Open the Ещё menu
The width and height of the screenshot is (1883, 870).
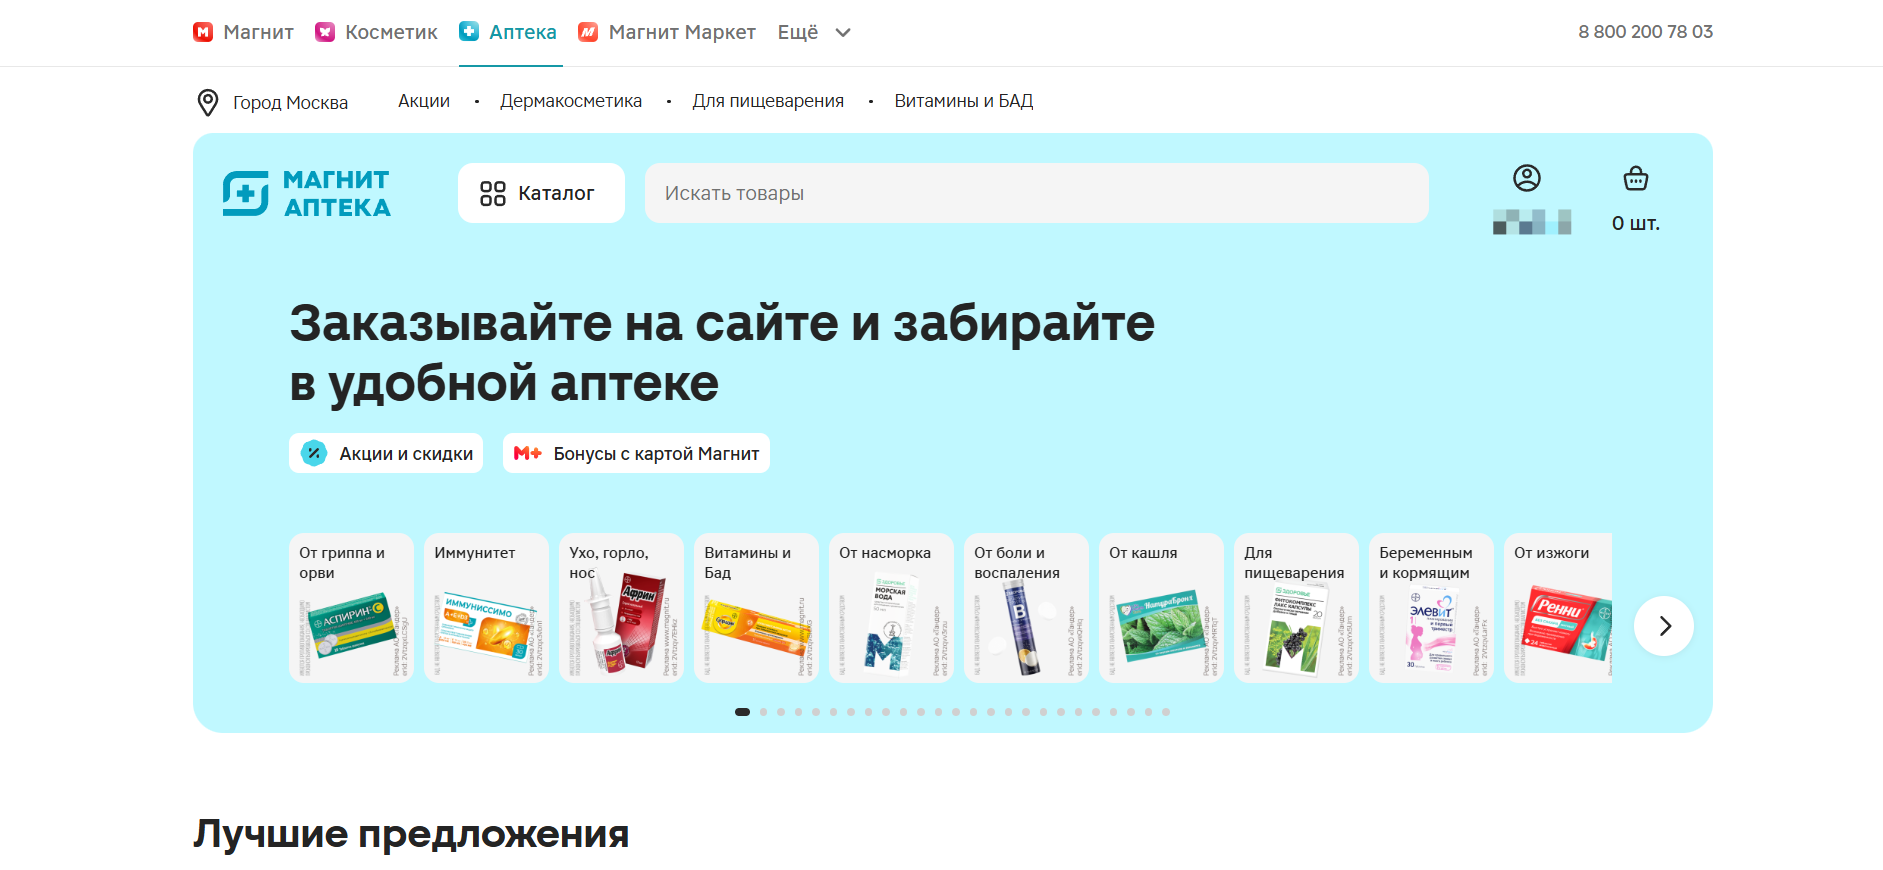click(814, 32)
